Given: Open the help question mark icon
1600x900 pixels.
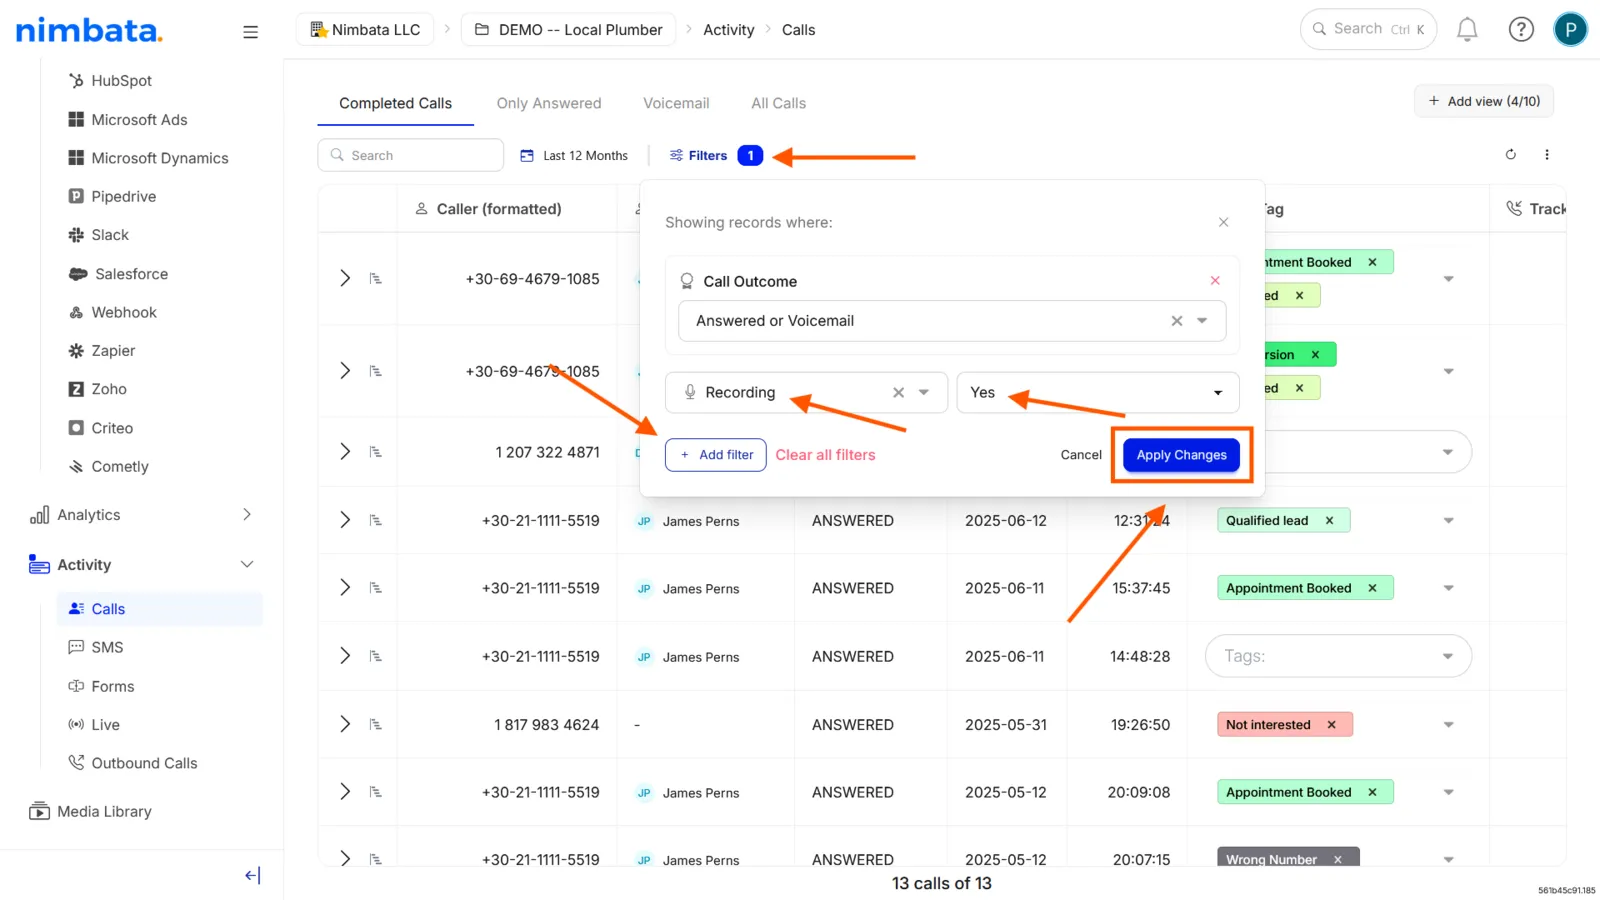Looking at the screenshot, I should (x=1521, y=30).
